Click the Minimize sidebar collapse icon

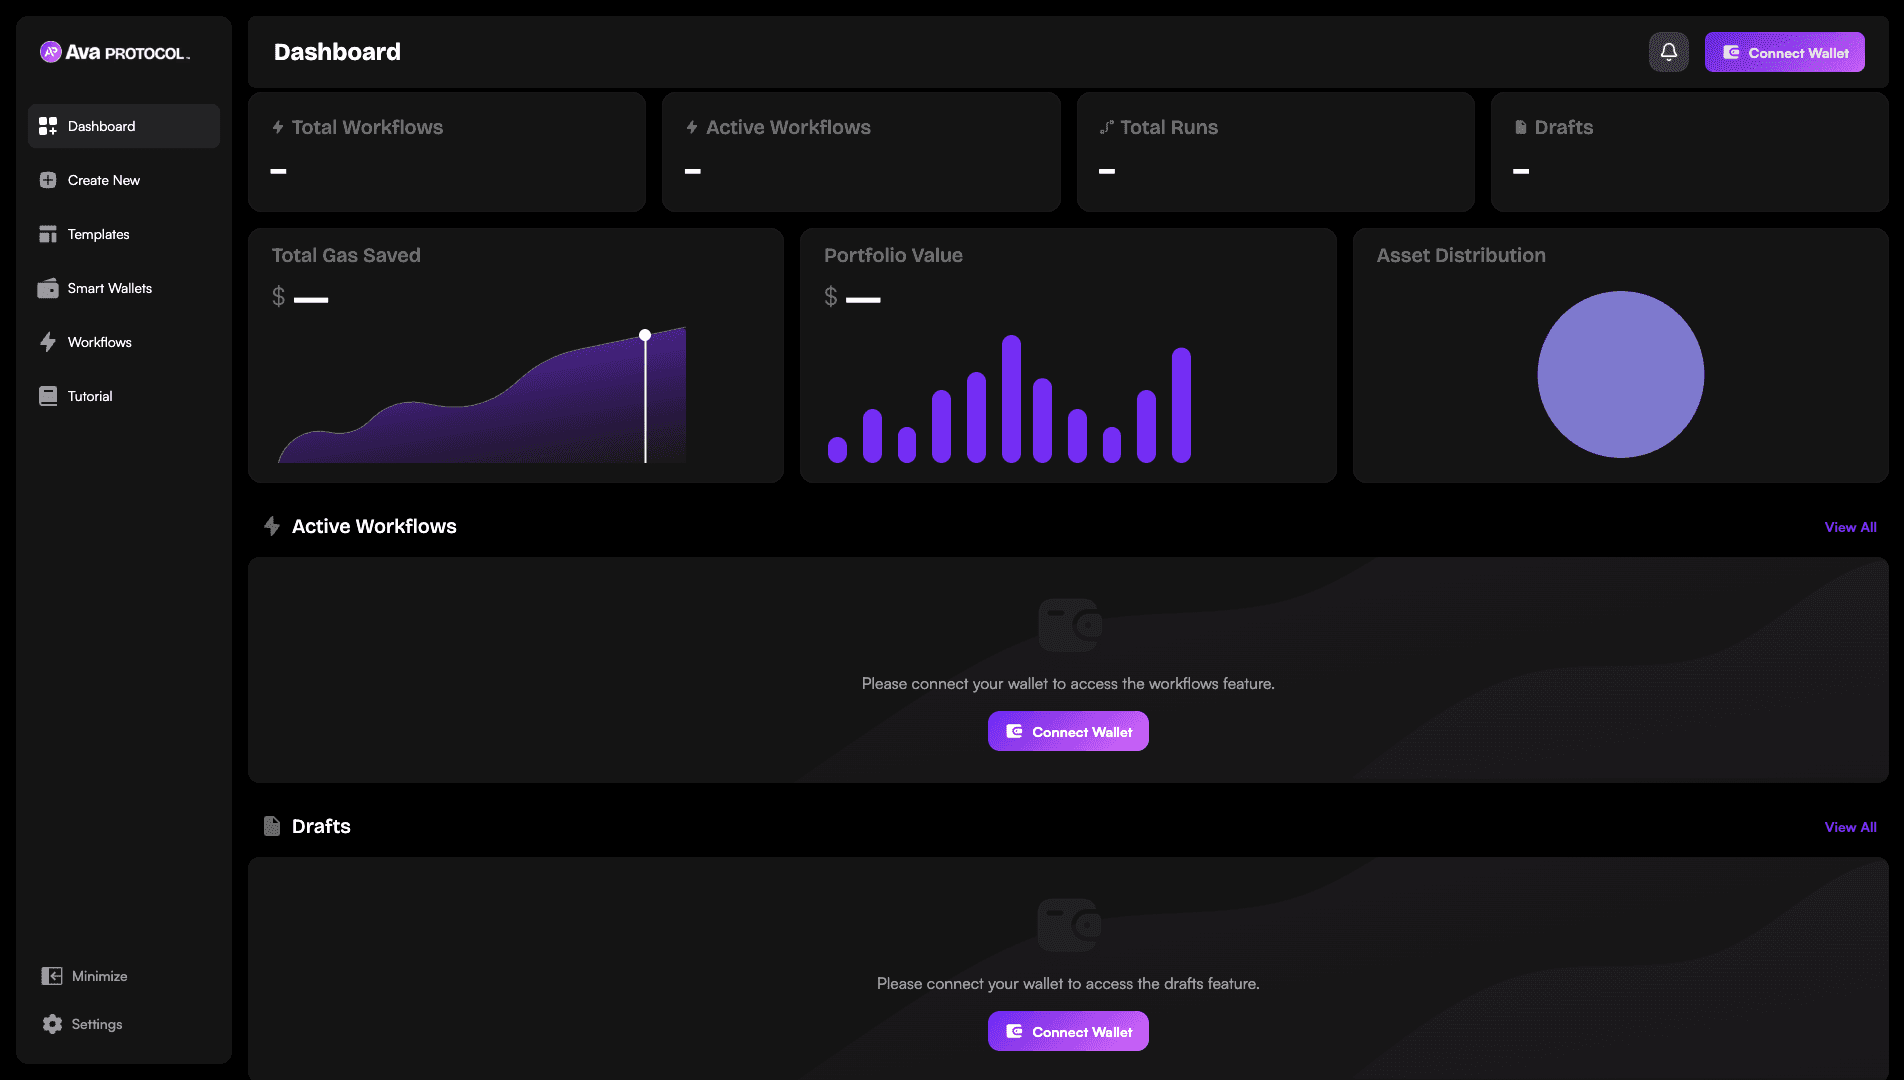[52, 976]
